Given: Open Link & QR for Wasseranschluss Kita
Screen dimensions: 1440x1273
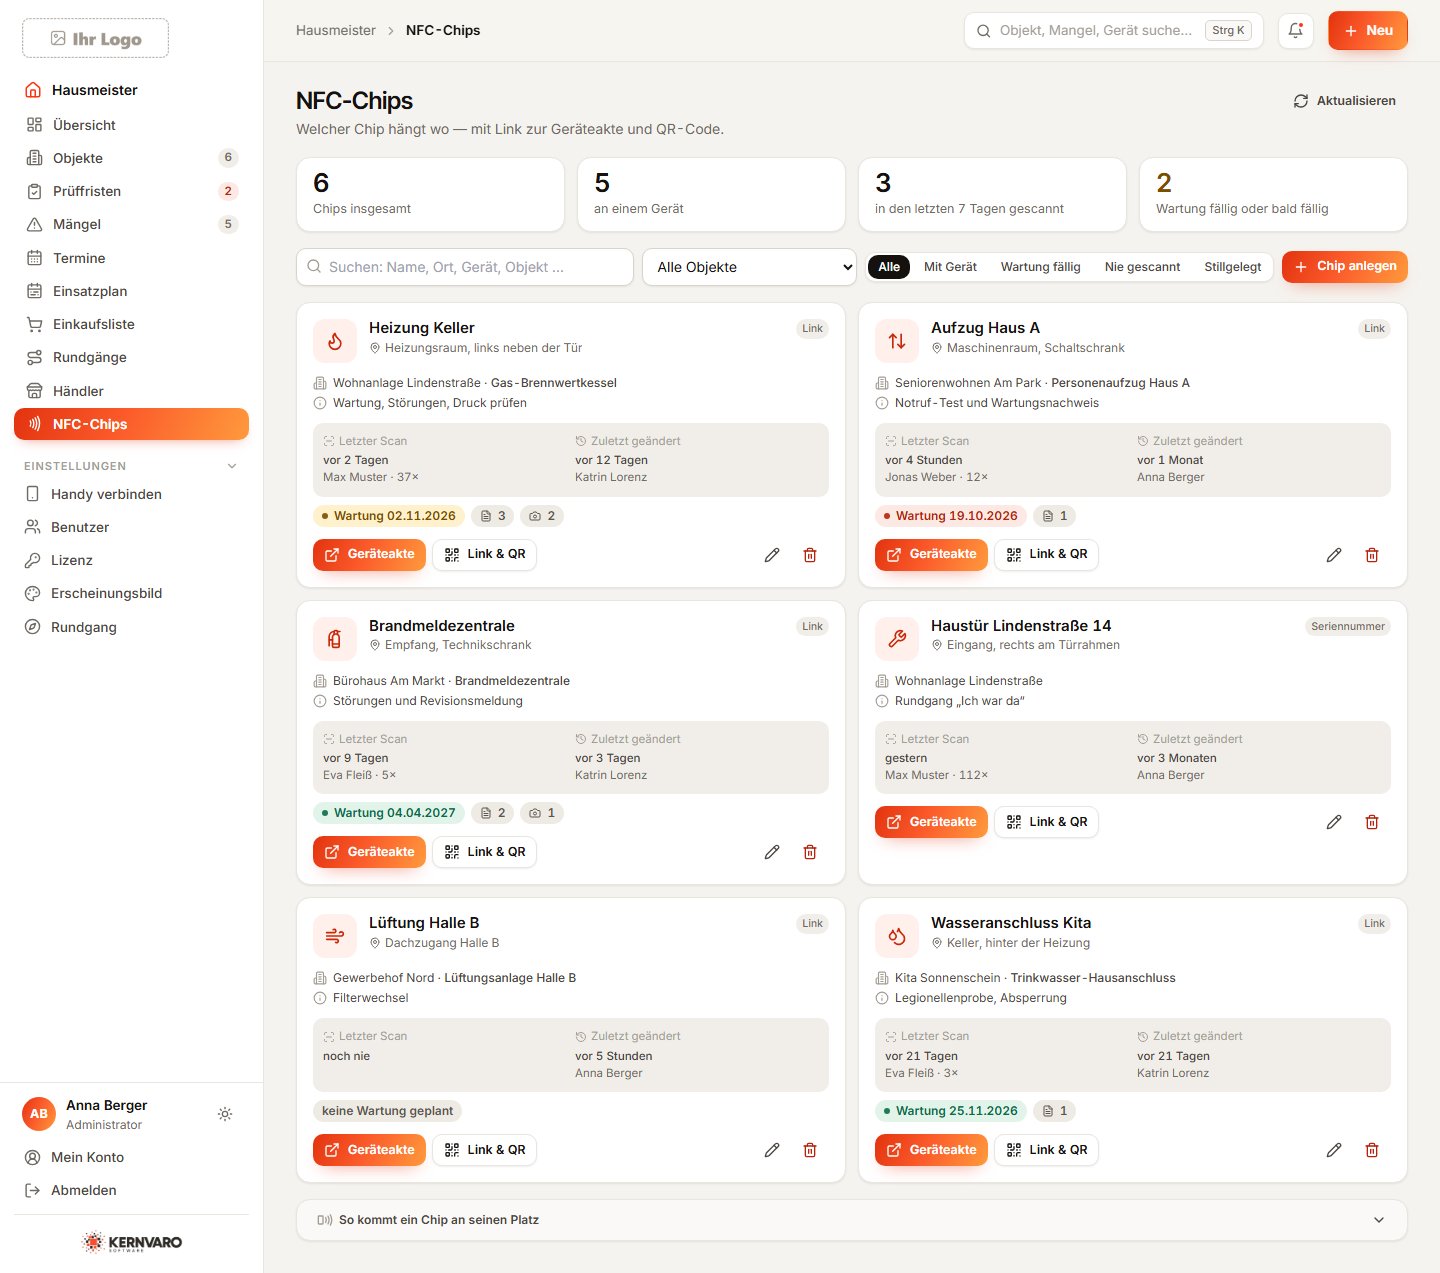Looking at the screenshot, I should point(1046,1150).
